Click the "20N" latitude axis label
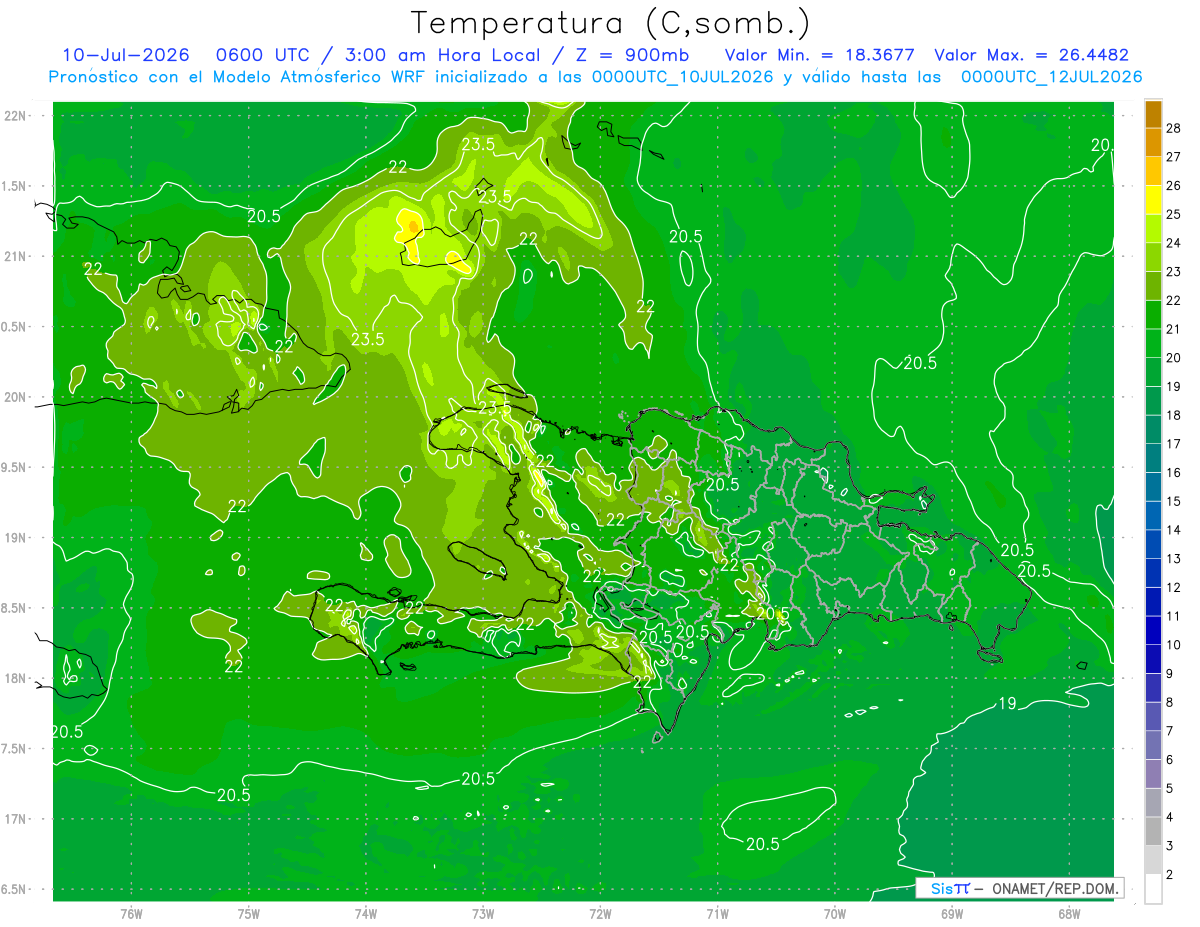Viewport: 1200px width, 927px height. click(x=15, y=397)
